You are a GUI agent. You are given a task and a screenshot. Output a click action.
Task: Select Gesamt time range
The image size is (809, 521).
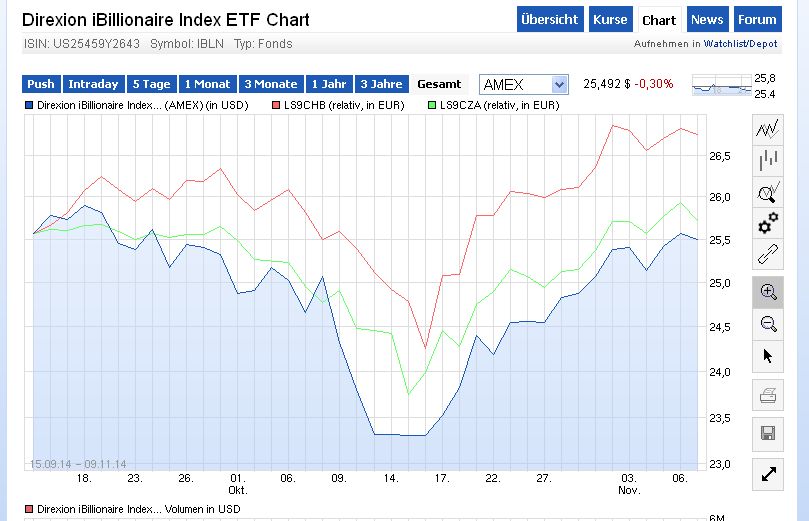[x=439, y=84]
